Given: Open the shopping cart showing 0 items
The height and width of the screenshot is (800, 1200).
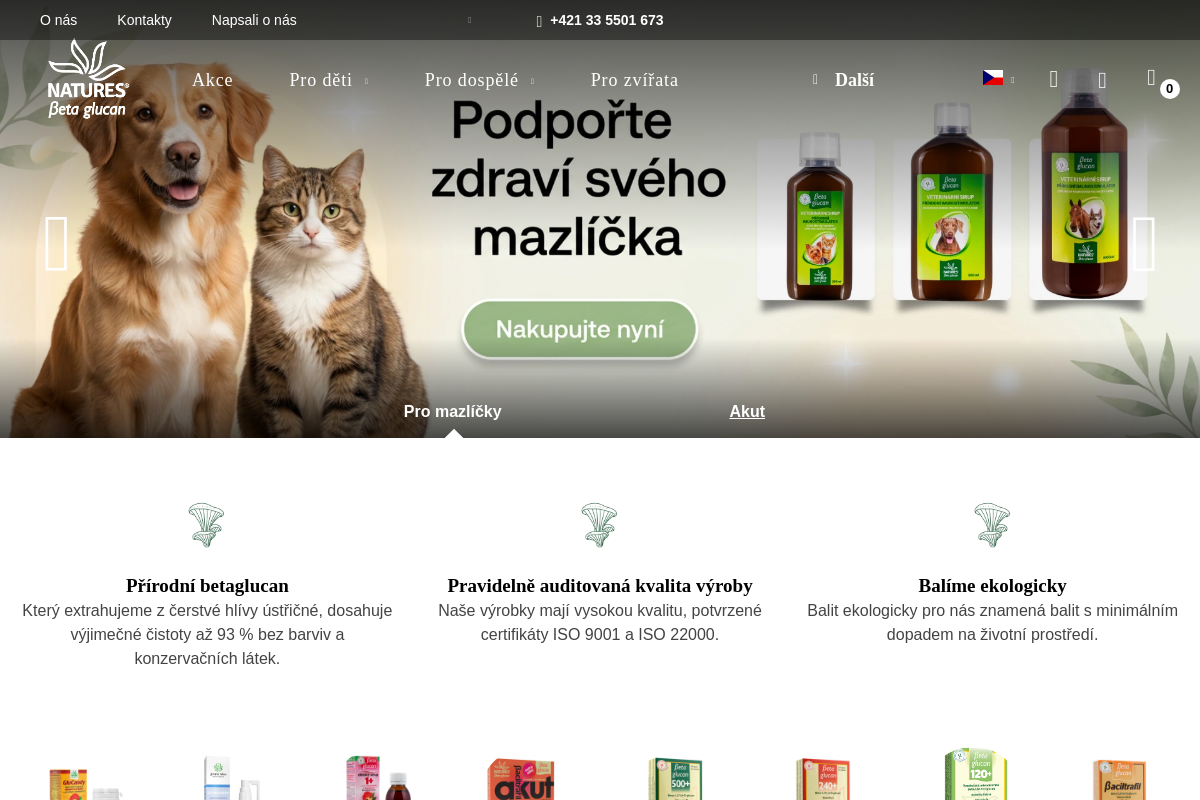Looking at the screenshot, I should (x=1161, y=81).
